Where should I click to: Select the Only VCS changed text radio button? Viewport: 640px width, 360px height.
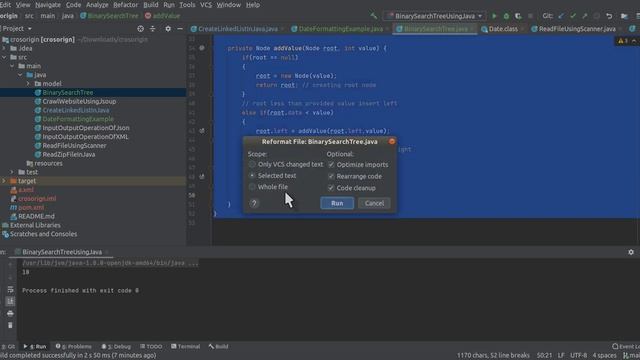tap(252, 164)
